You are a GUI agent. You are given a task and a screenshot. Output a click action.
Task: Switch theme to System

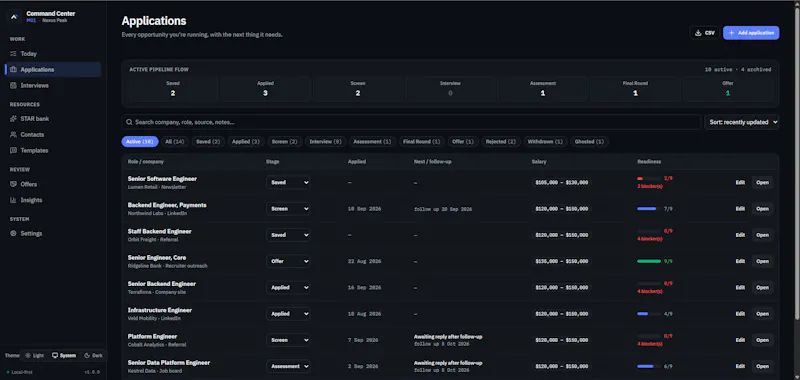[x=64, y=356]
